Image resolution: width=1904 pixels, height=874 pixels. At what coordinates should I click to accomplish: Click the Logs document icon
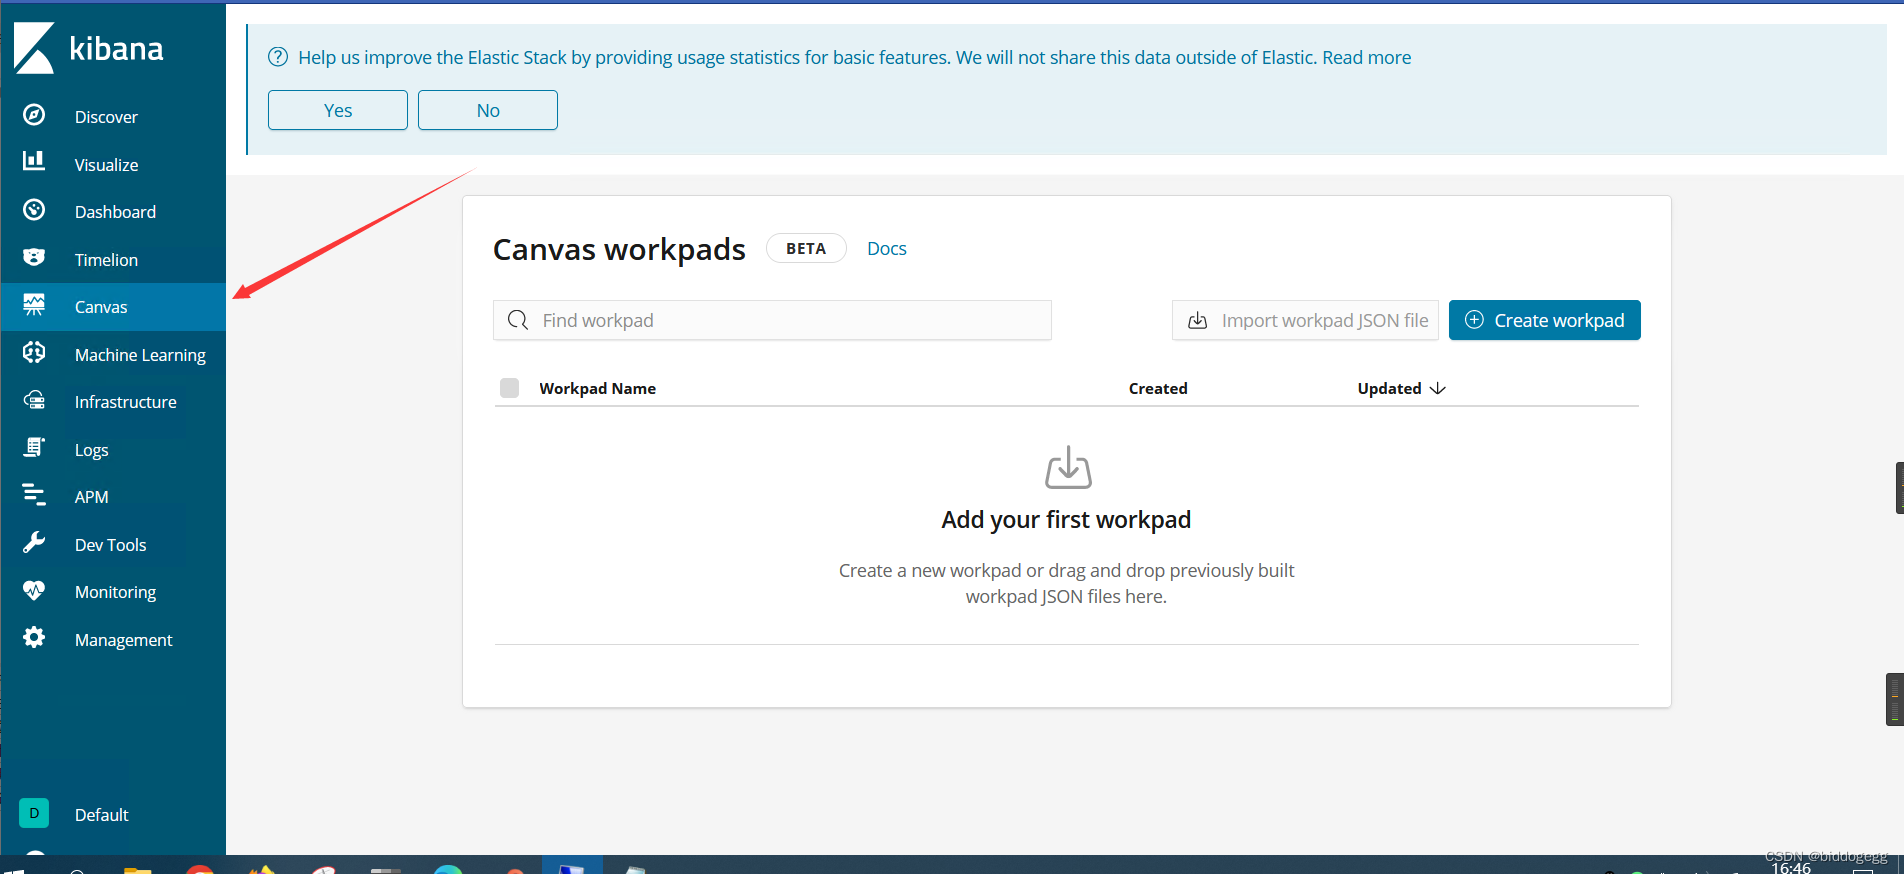(34, 447)
